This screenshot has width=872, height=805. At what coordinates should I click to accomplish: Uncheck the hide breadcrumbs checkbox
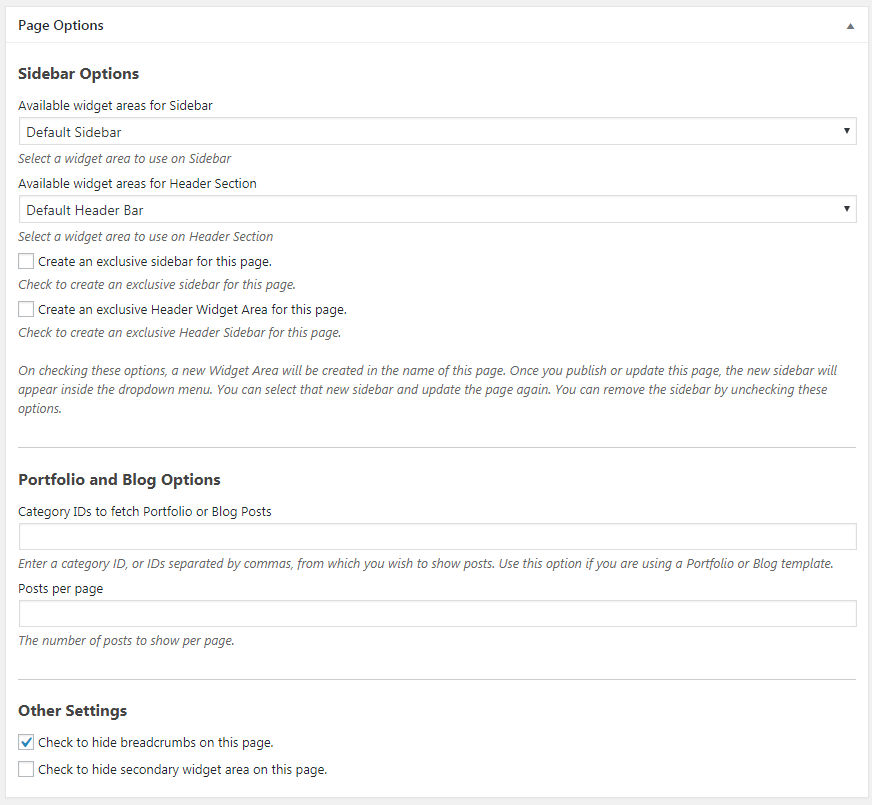coord(26,742)
